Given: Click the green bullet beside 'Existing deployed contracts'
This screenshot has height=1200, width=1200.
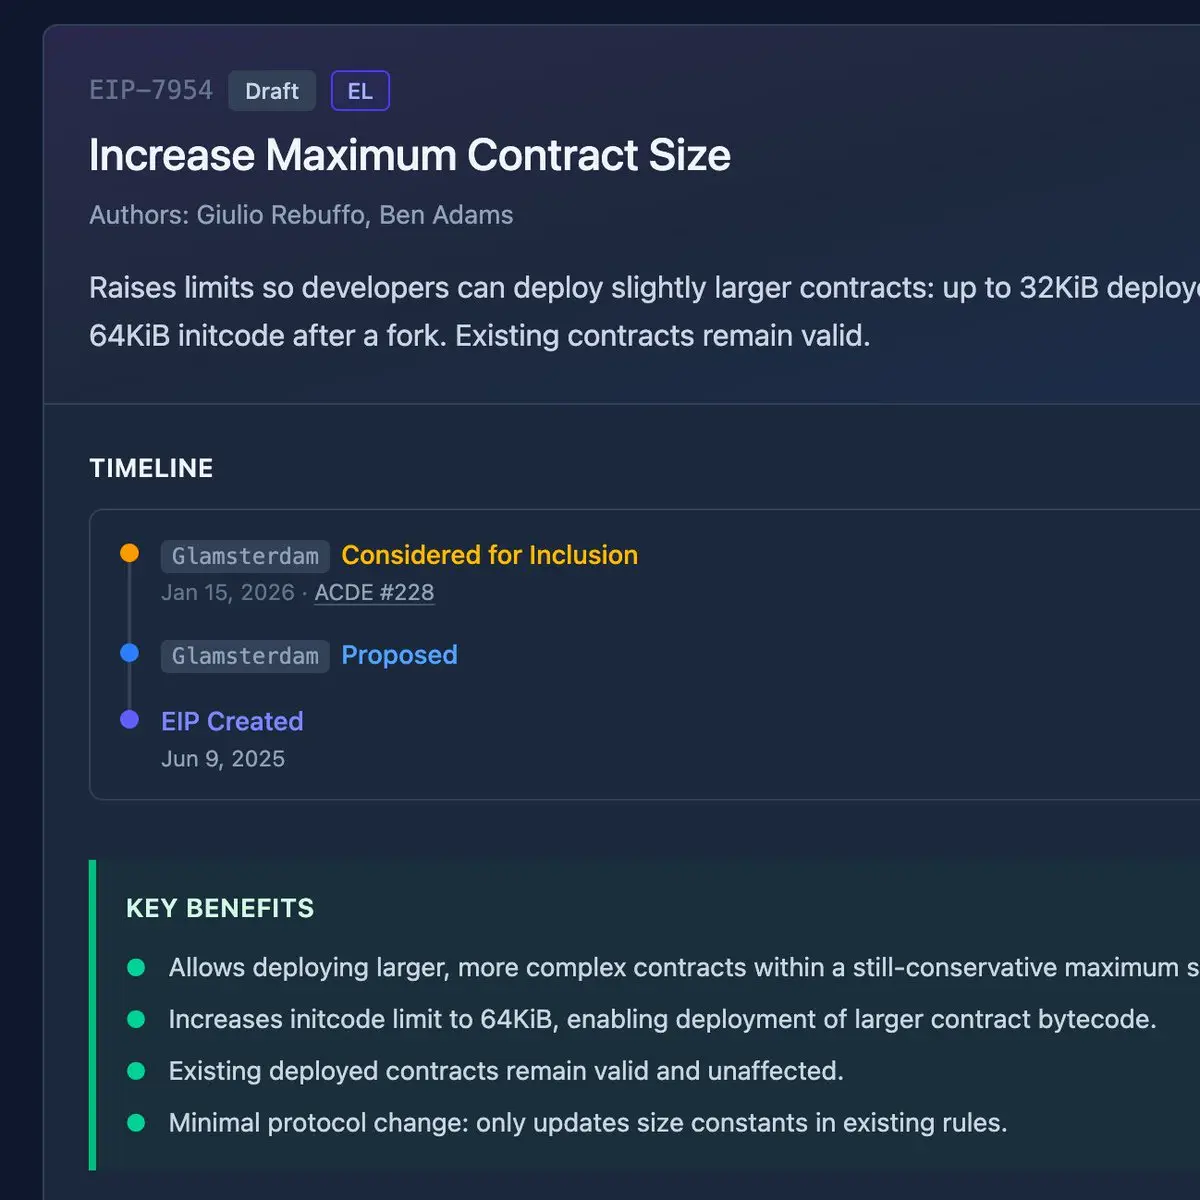Looking at the screenshot, I should [136, 1071].
